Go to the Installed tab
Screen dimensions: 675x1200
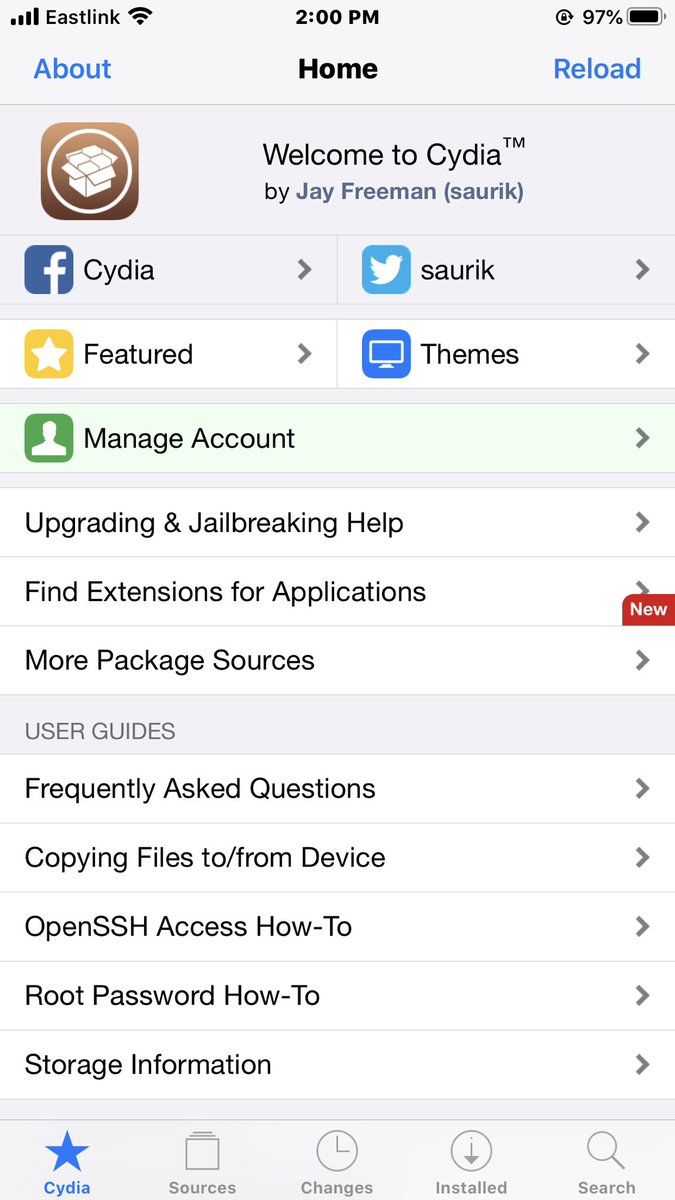coord(471,1163)
